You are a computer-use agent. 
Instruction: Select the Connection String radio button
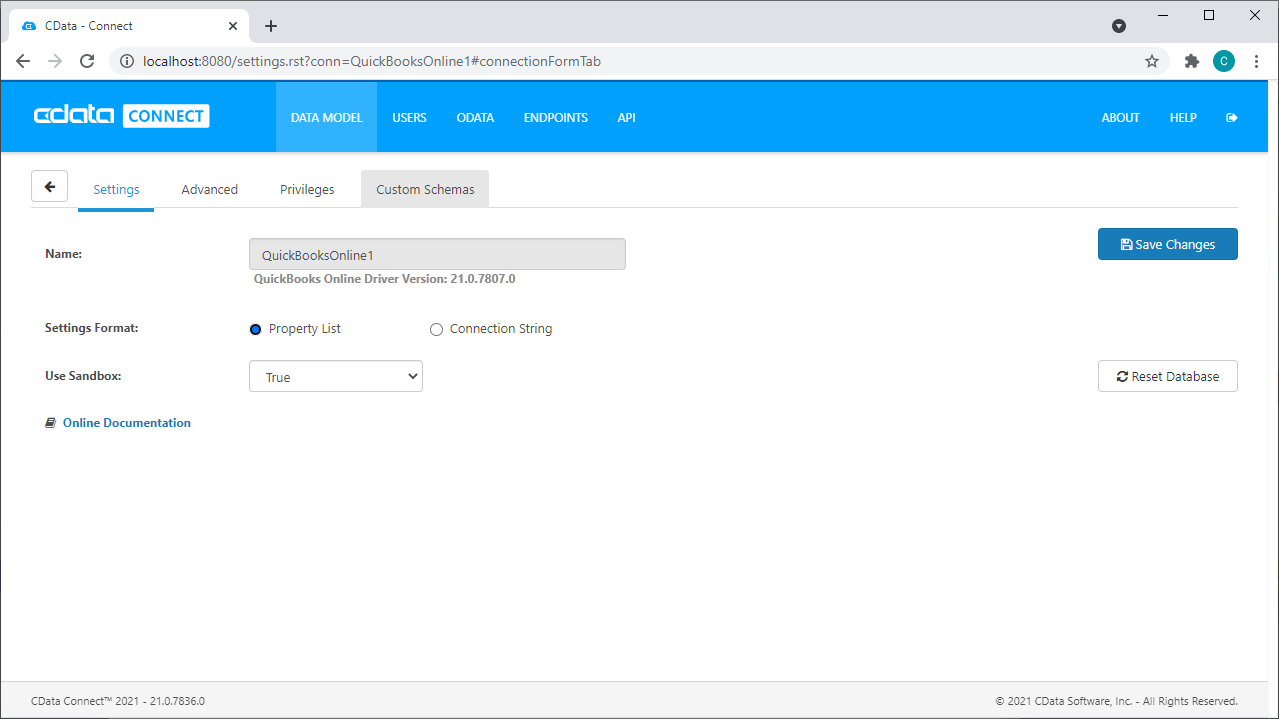[x=436, y=329]
